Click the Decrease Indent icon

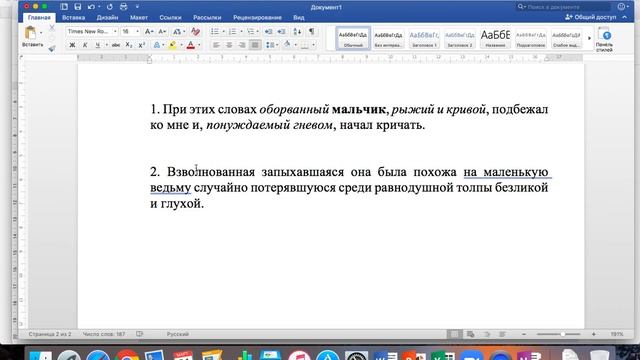pos(269,31)
